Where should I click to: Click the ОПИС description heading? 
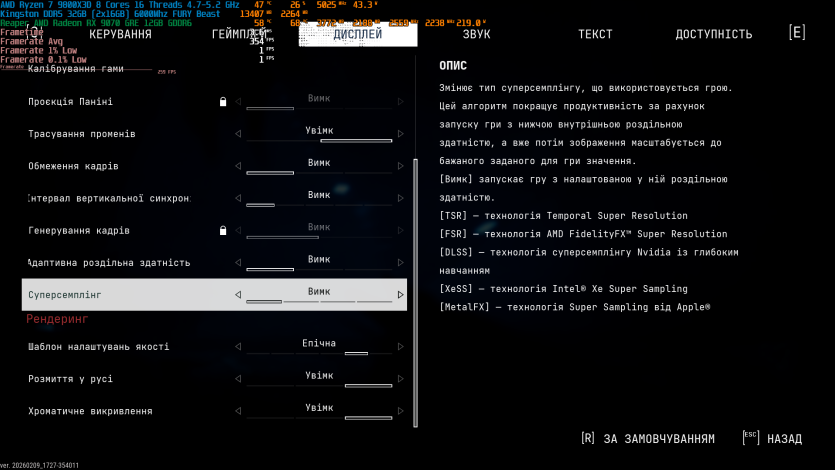coord(453,65)
